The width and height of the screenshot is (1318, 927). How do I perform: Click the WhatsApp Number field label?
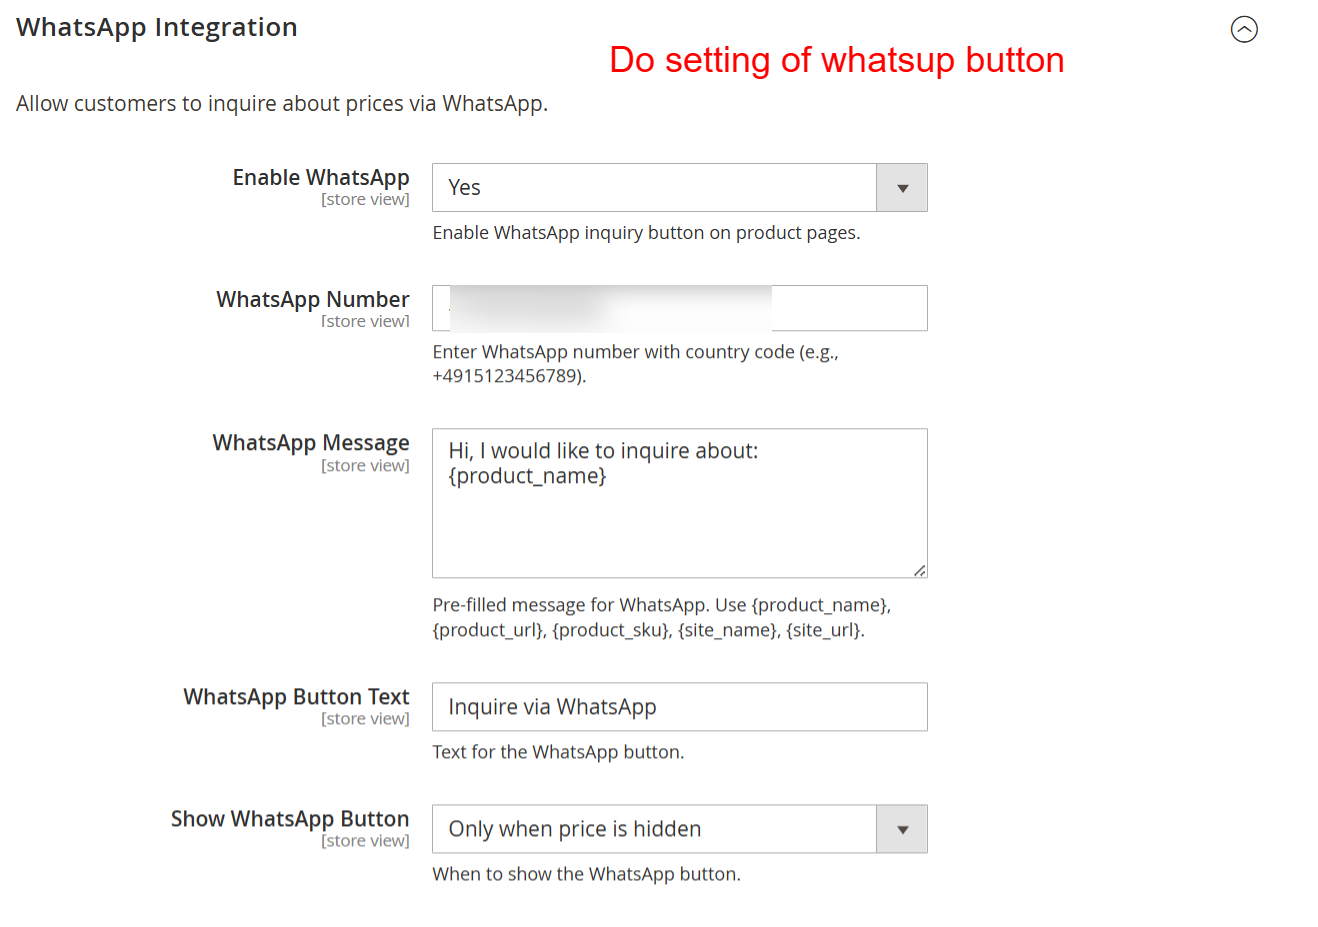point(313,299)
